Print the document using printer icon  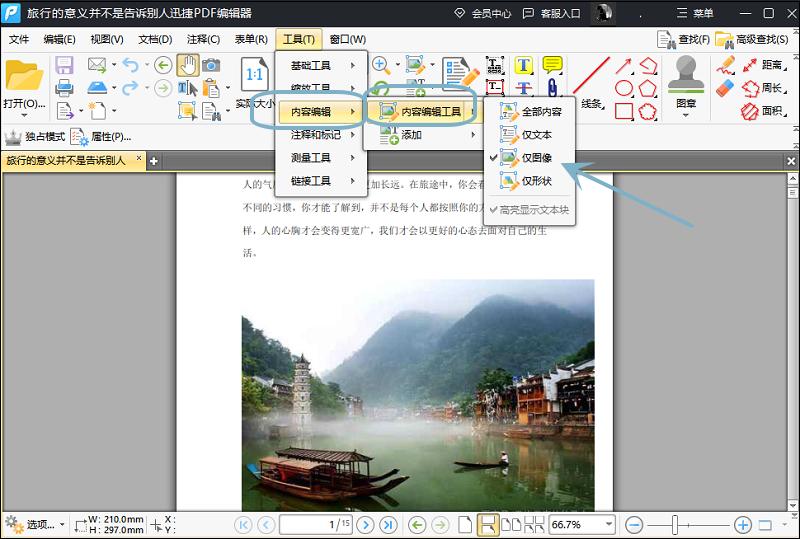tap(64, 88)
